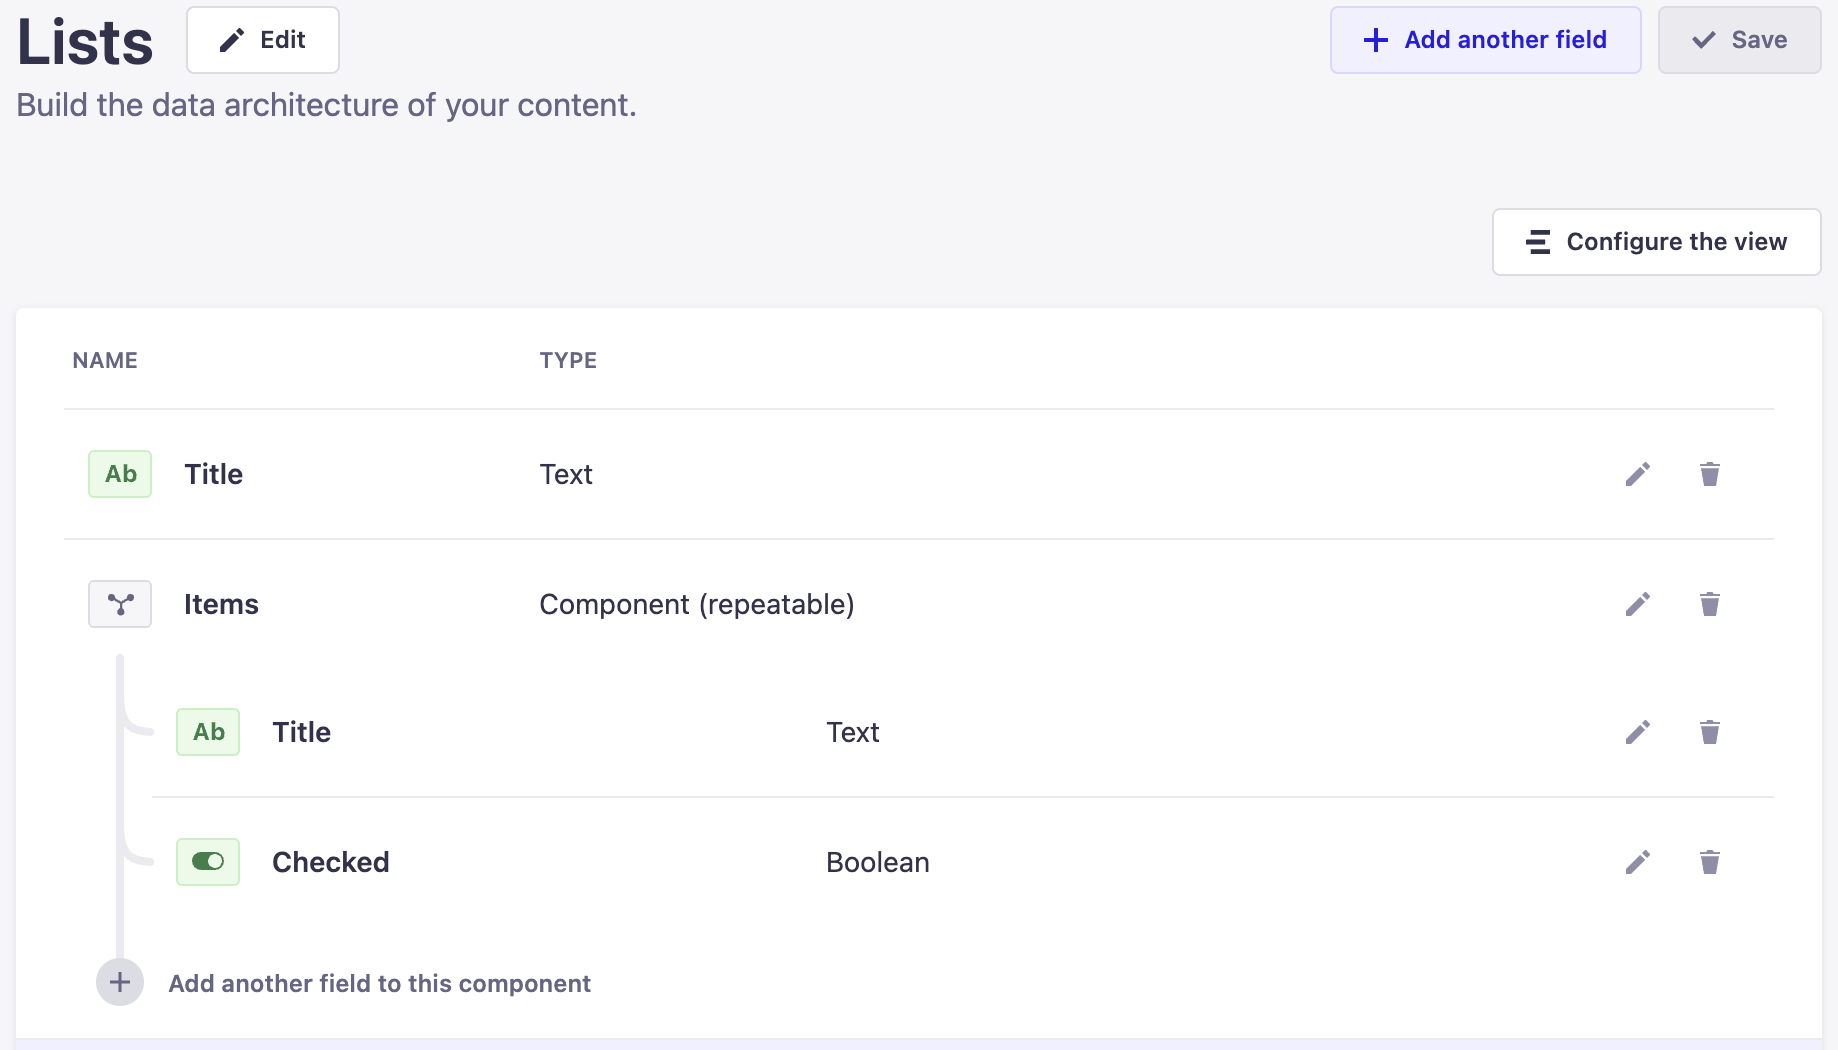
Task: Edit the Items component field
Action: 1637,604
